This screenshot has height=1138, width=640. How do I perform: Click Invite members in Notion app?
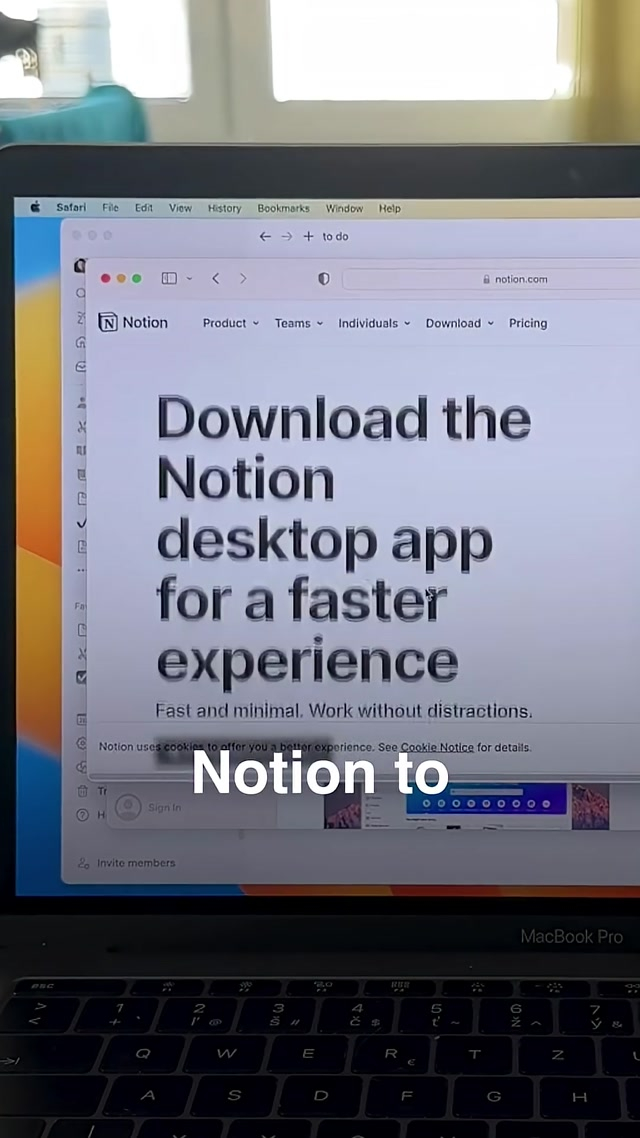tap(127, 863)
